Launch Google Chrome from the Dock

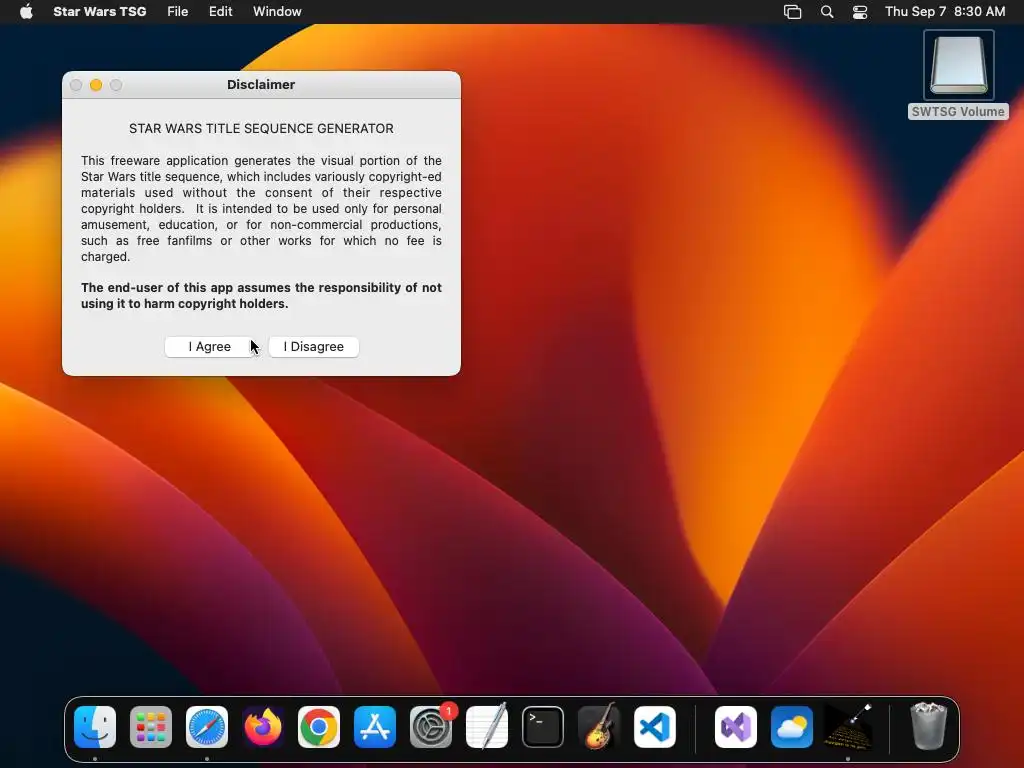pyautogui.click(x=319, y=727)
